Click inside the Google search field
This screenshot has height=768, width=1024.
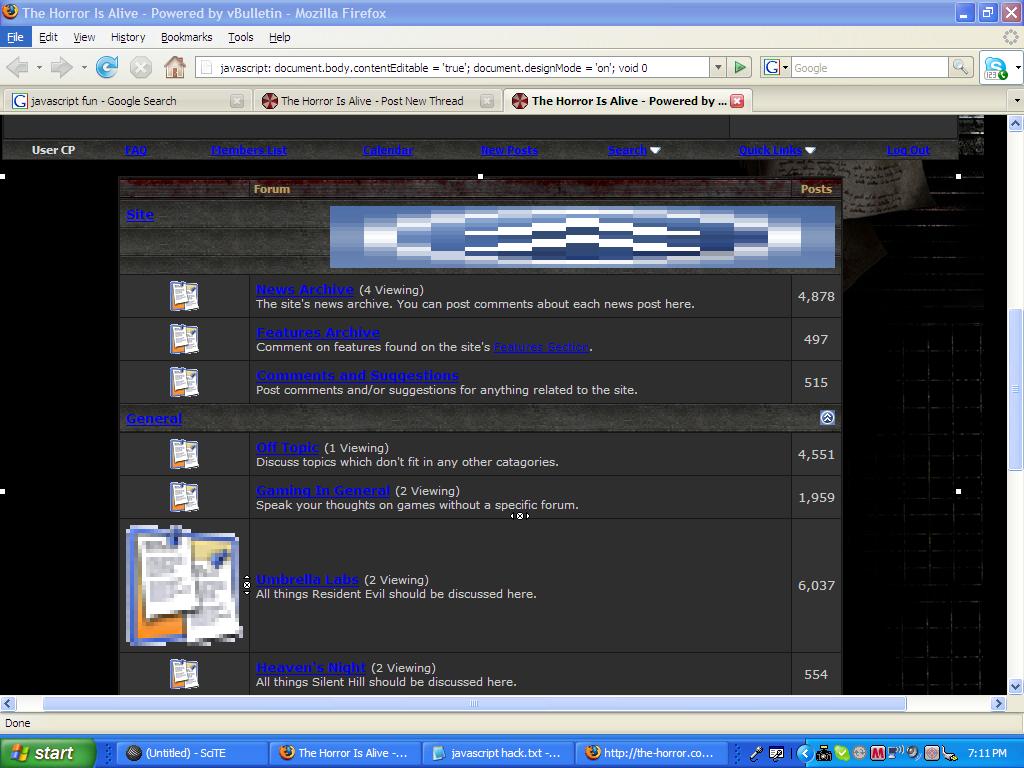point(868,67)
